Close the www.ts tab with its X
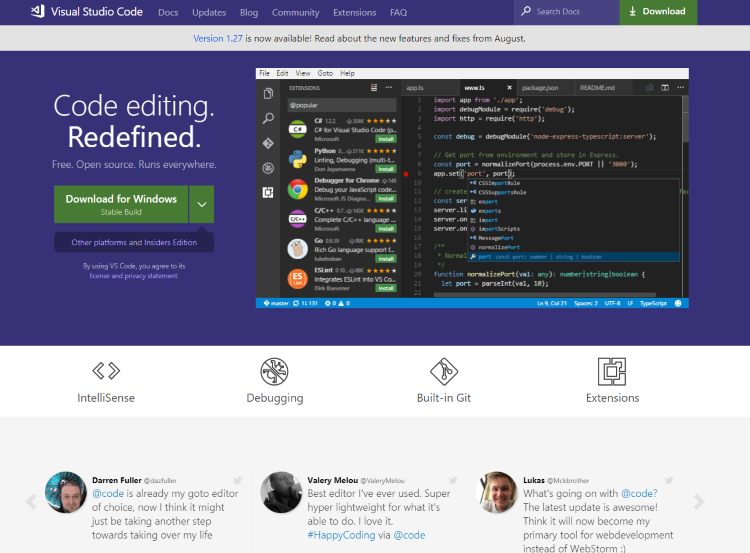Screen dimensions: 750x553 pyautogui.click(x=509, y=88)
